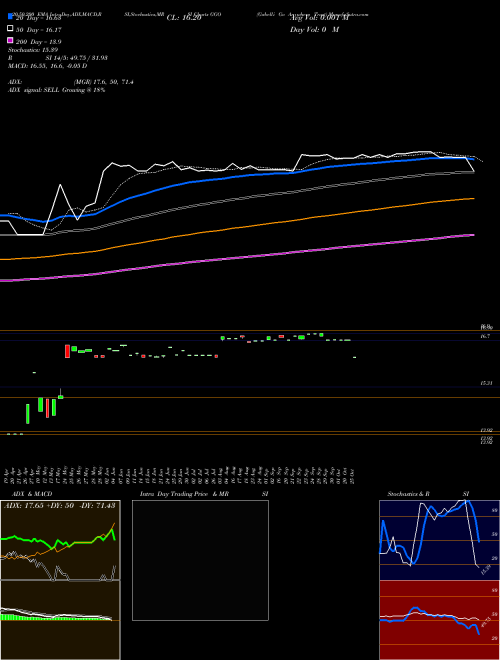
Task: Click the 'Intra Day Trading Price & MRSI' title
Action: (x=204, y=494)
